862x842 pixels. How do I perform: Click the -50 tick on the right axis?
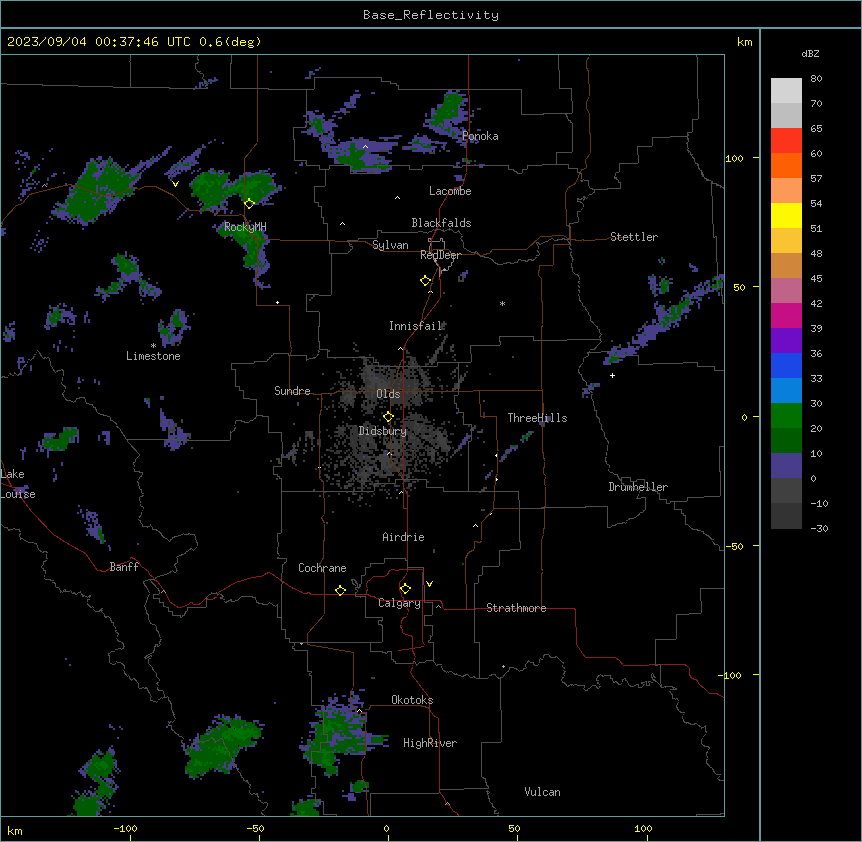[x=734, y=546]
